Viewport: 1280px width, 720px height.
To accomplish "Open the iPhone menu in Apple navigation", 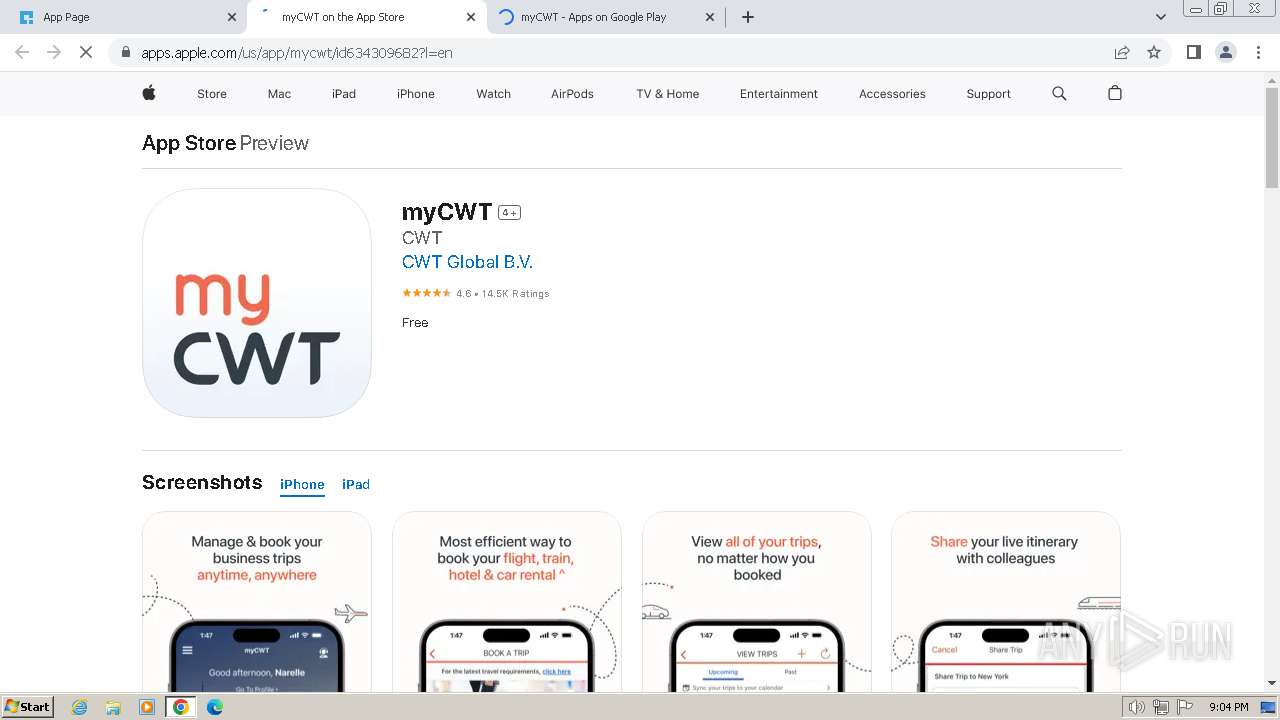I will coord(415,93).
